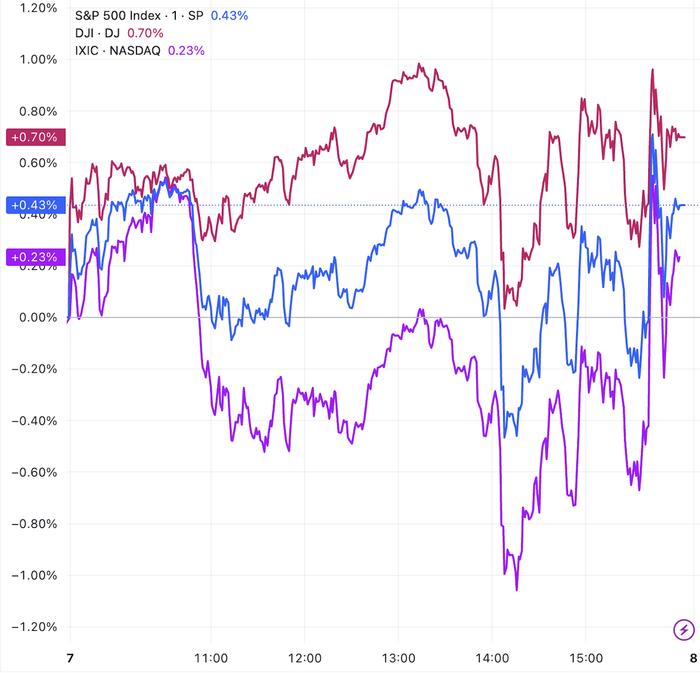Click the blue +0.43% price label
Viewport: 700px width, 673px height.
[x=36, y=206]
